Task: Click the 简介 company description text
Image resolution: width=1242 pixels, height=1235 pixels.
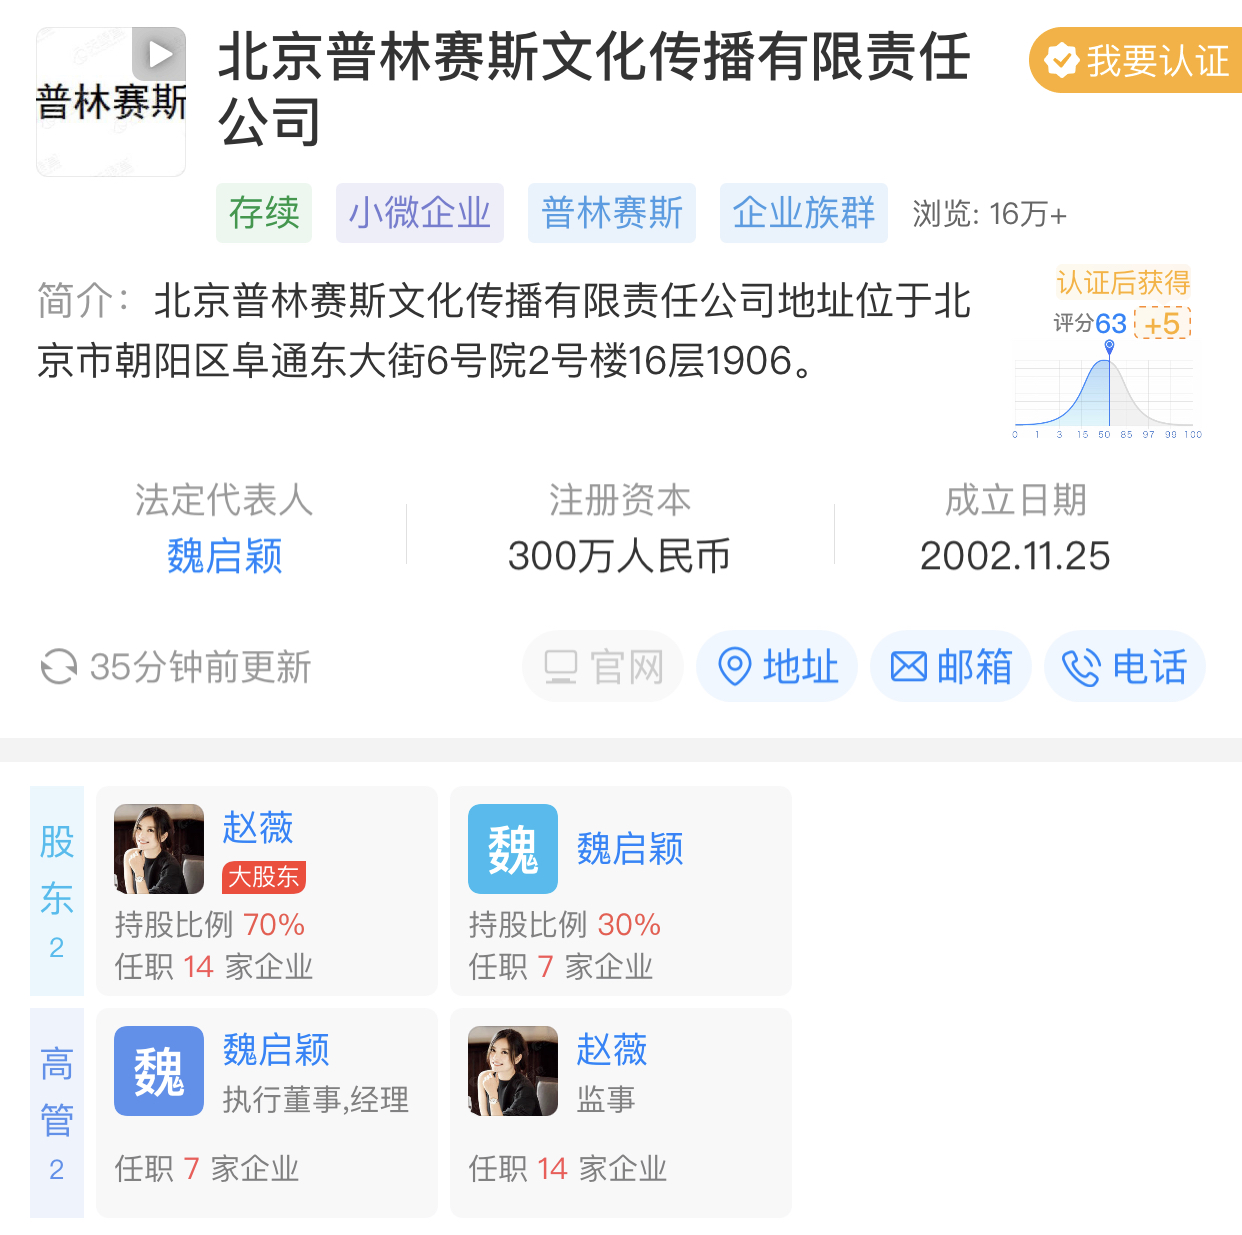Action: [504, 330]
